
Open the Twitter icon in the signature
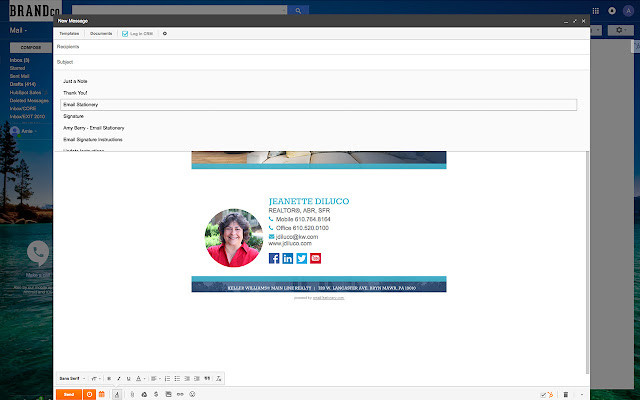click(x=302, y=258)
